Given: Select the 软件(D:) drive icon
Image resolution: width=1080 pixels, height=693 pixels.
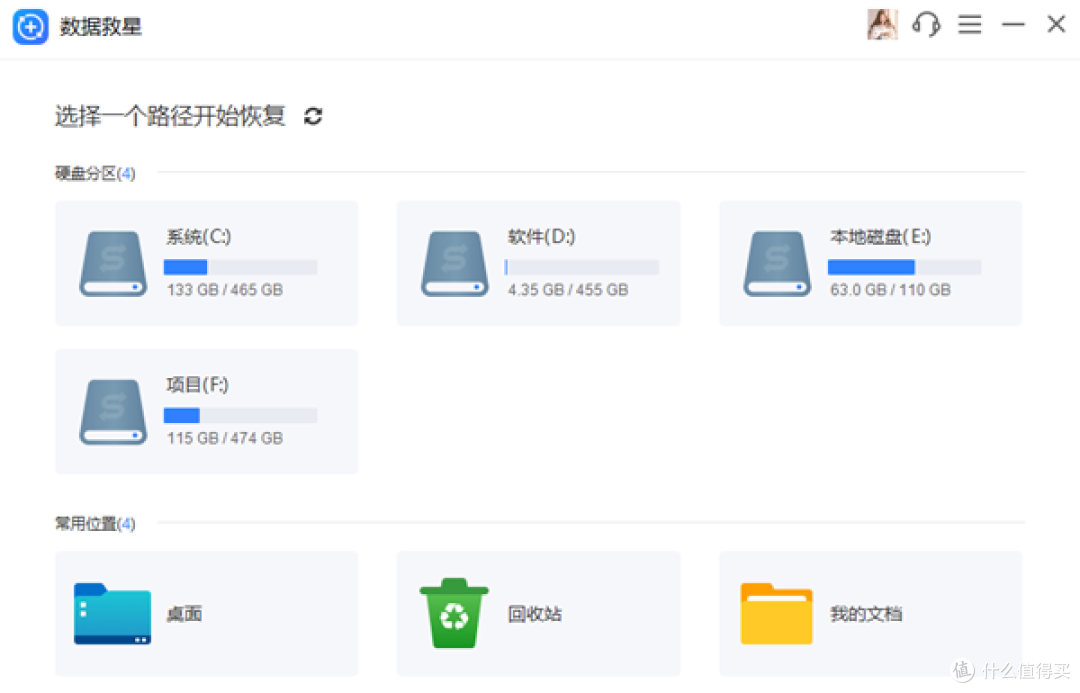Looking at the screenshot, I should pyautogui.click(x=455, y=264).
